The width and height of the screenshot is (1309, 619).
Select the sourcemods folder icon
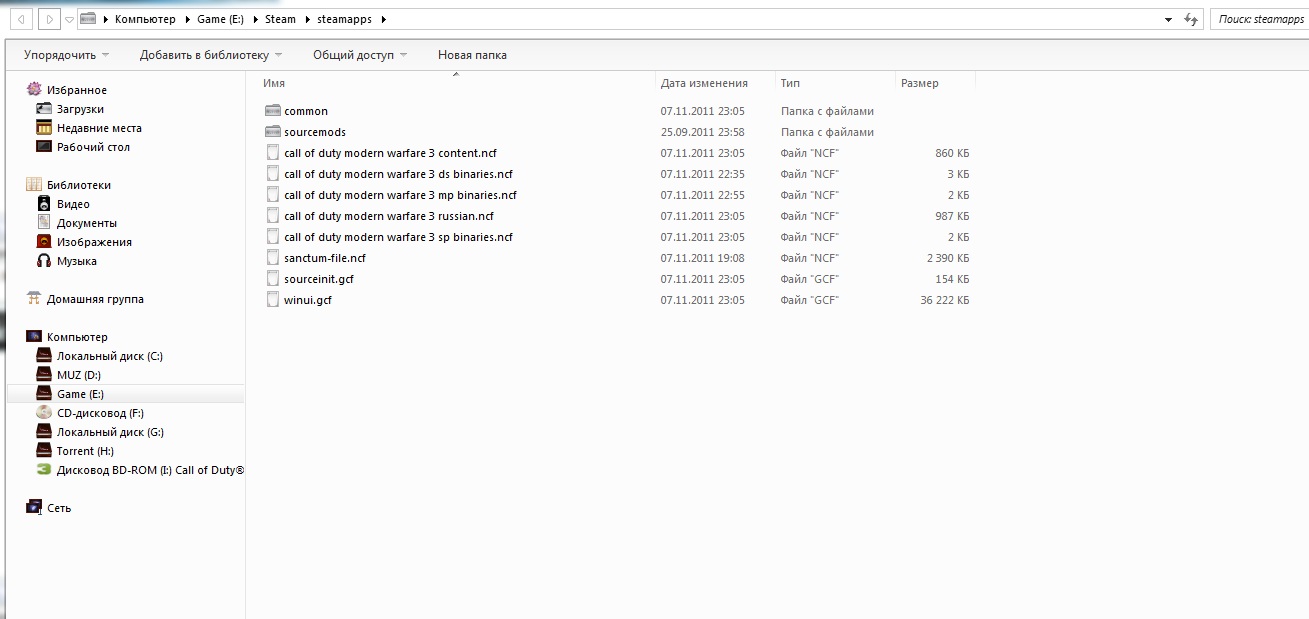click(x=273, y=132)
